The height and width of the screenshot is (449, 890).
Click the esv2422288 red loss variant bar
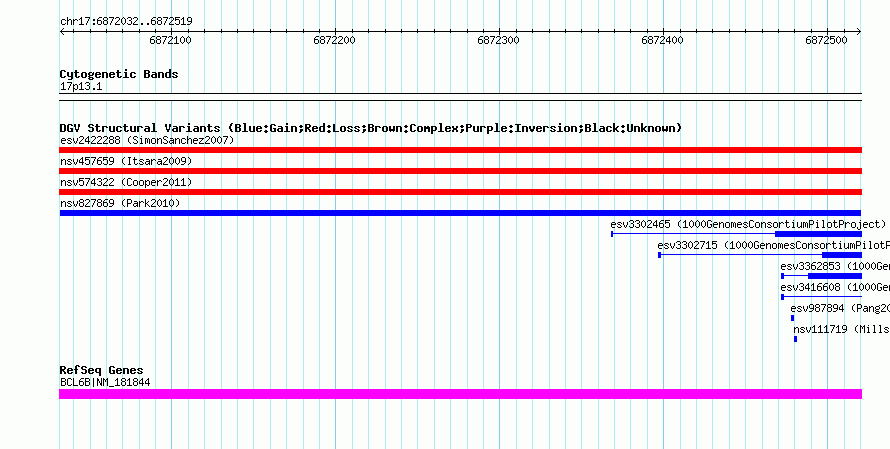[460, 150]
